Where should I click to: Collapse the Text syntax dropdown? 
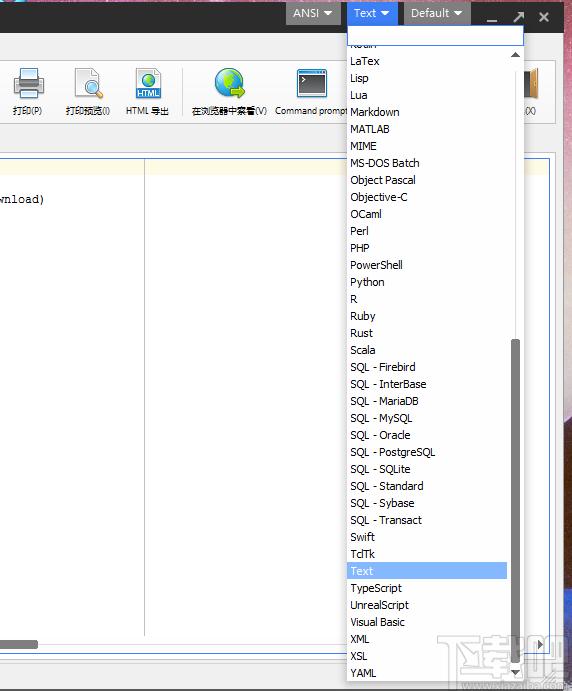coord(372,13)
